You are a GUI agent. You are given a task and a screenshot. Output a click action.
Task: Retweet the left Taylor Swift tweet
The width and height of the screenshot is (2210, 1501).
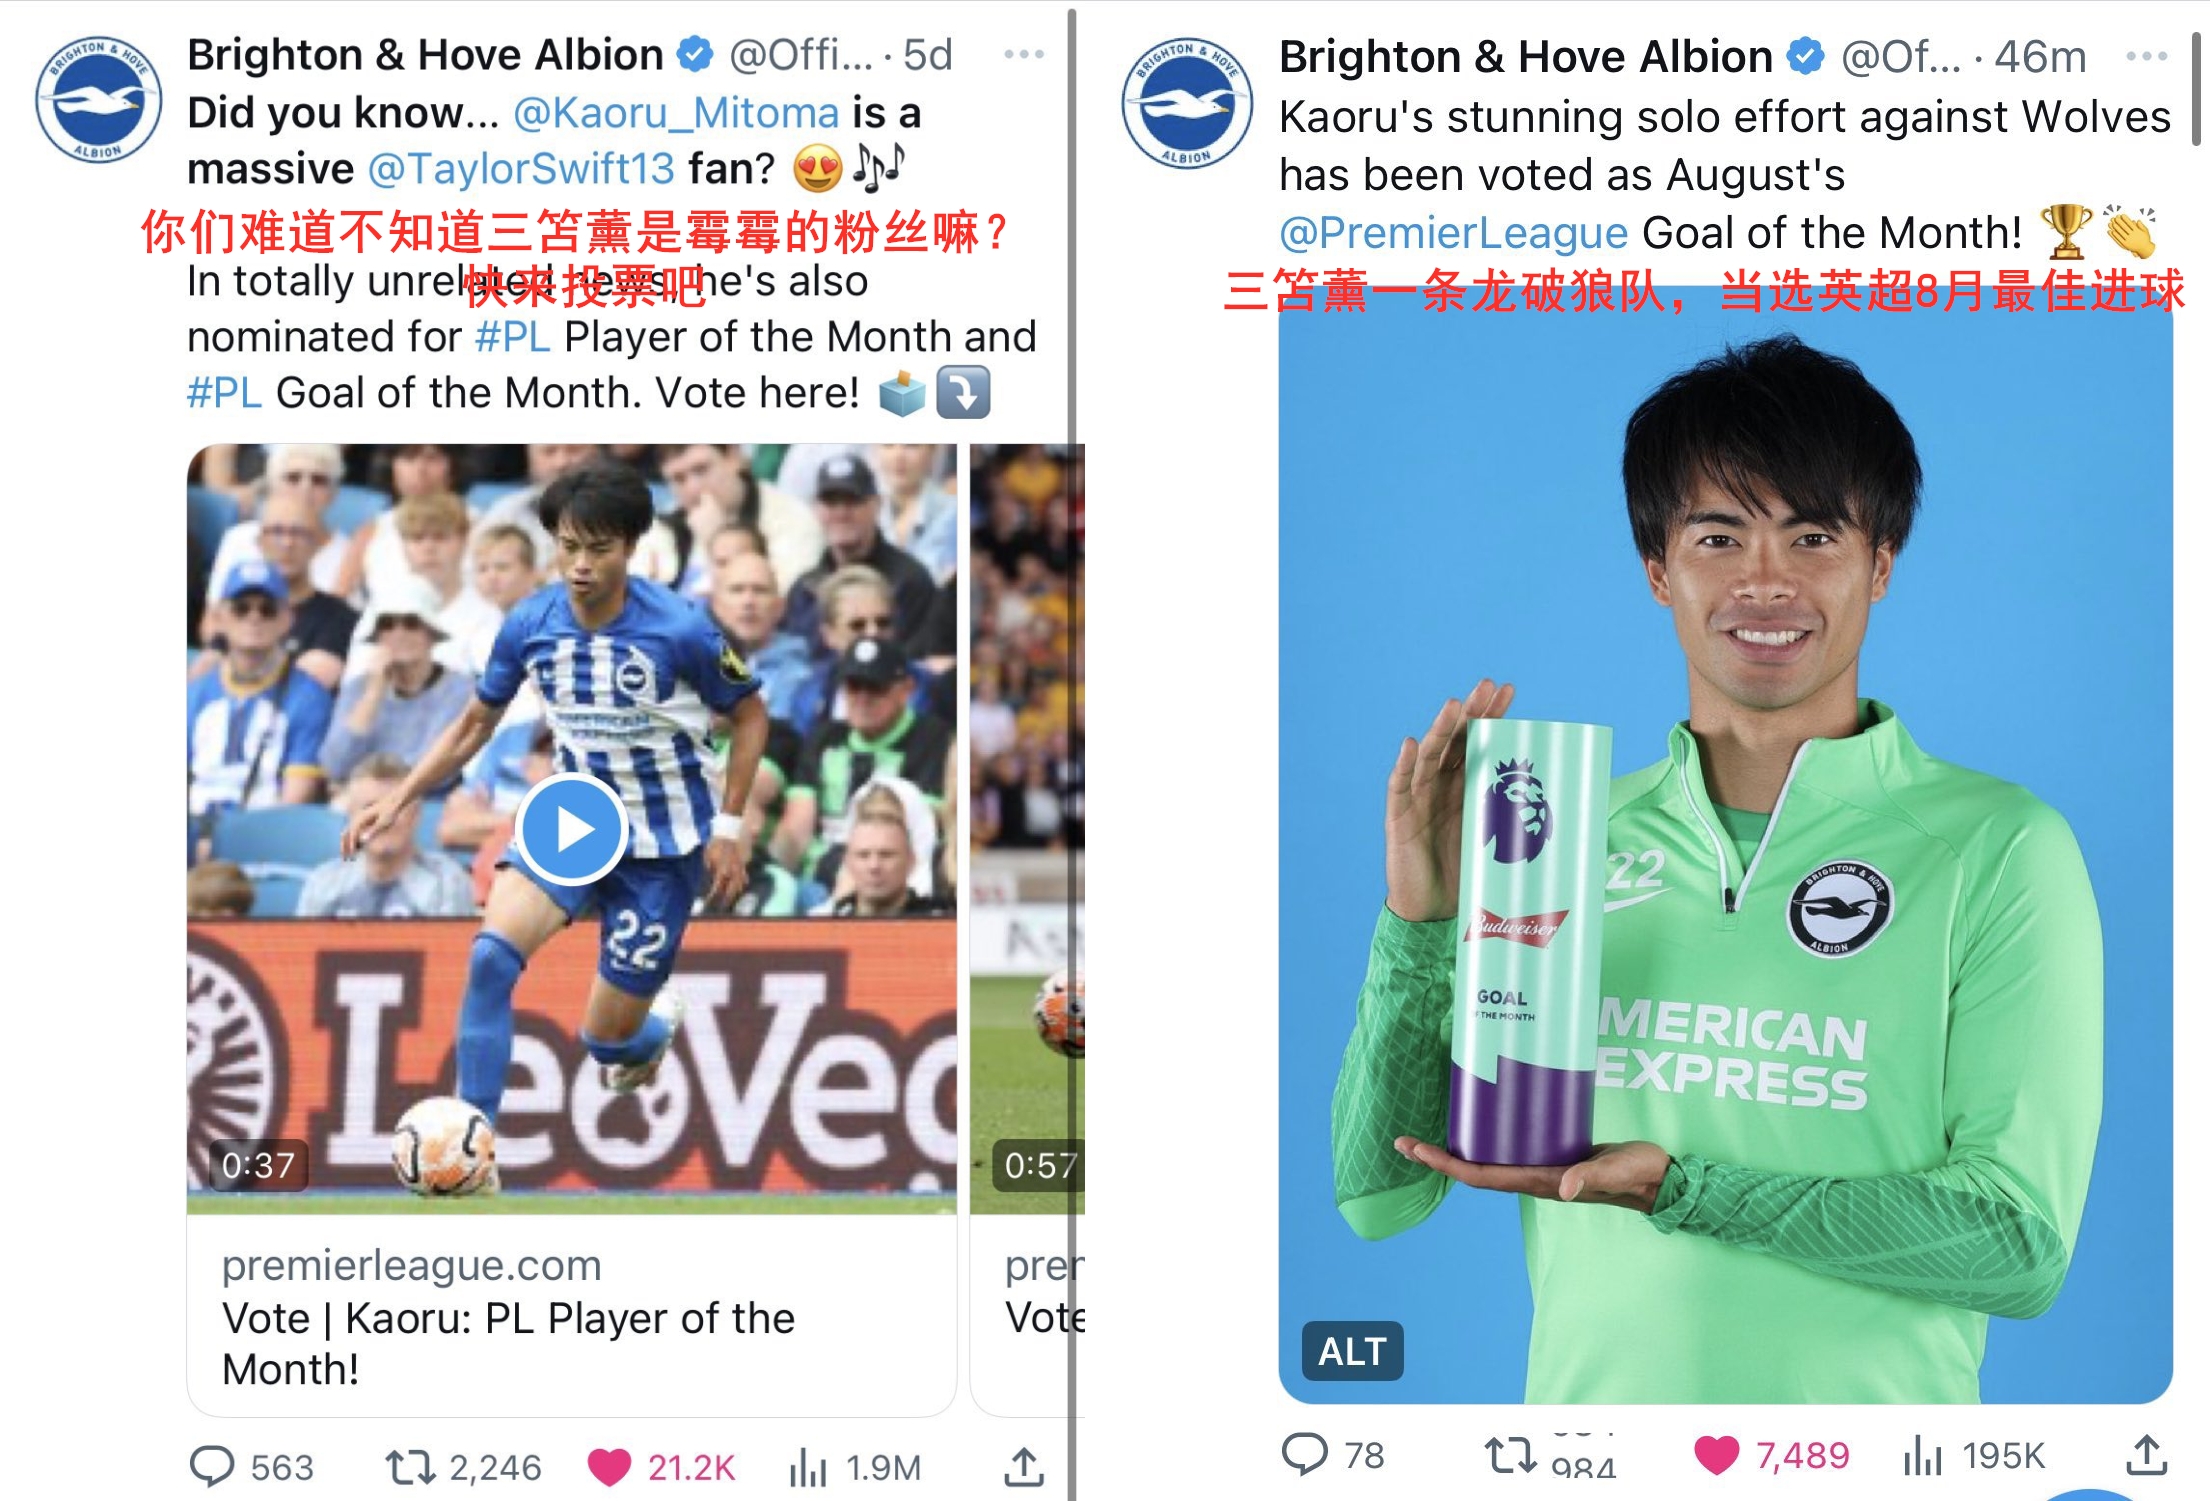point(410,1467)
